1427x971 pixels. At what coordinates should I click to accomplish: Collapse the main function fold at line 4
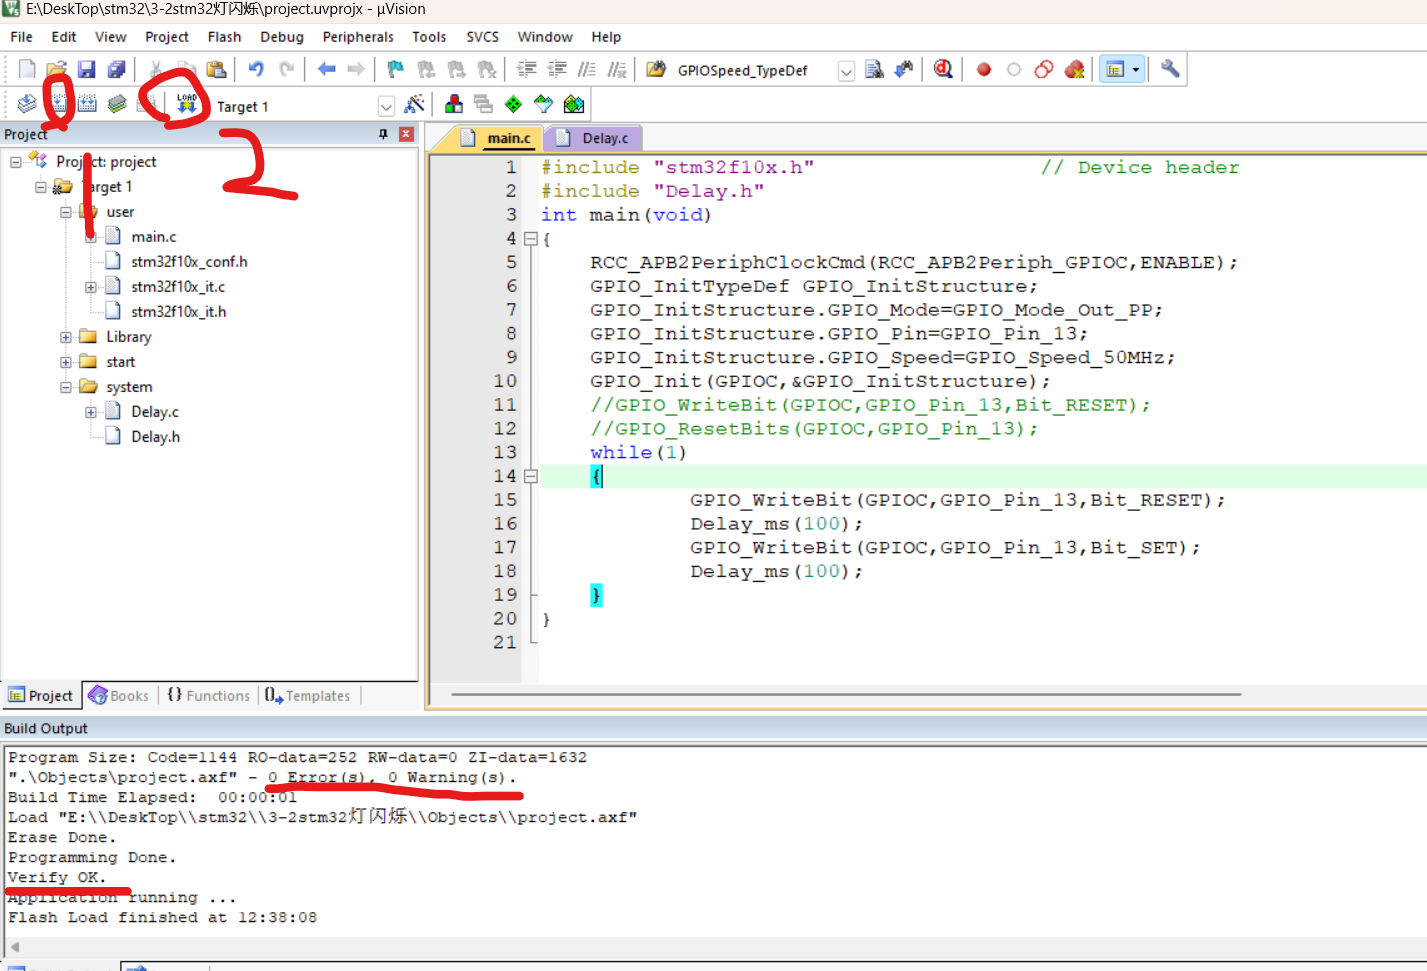point(531,239)
